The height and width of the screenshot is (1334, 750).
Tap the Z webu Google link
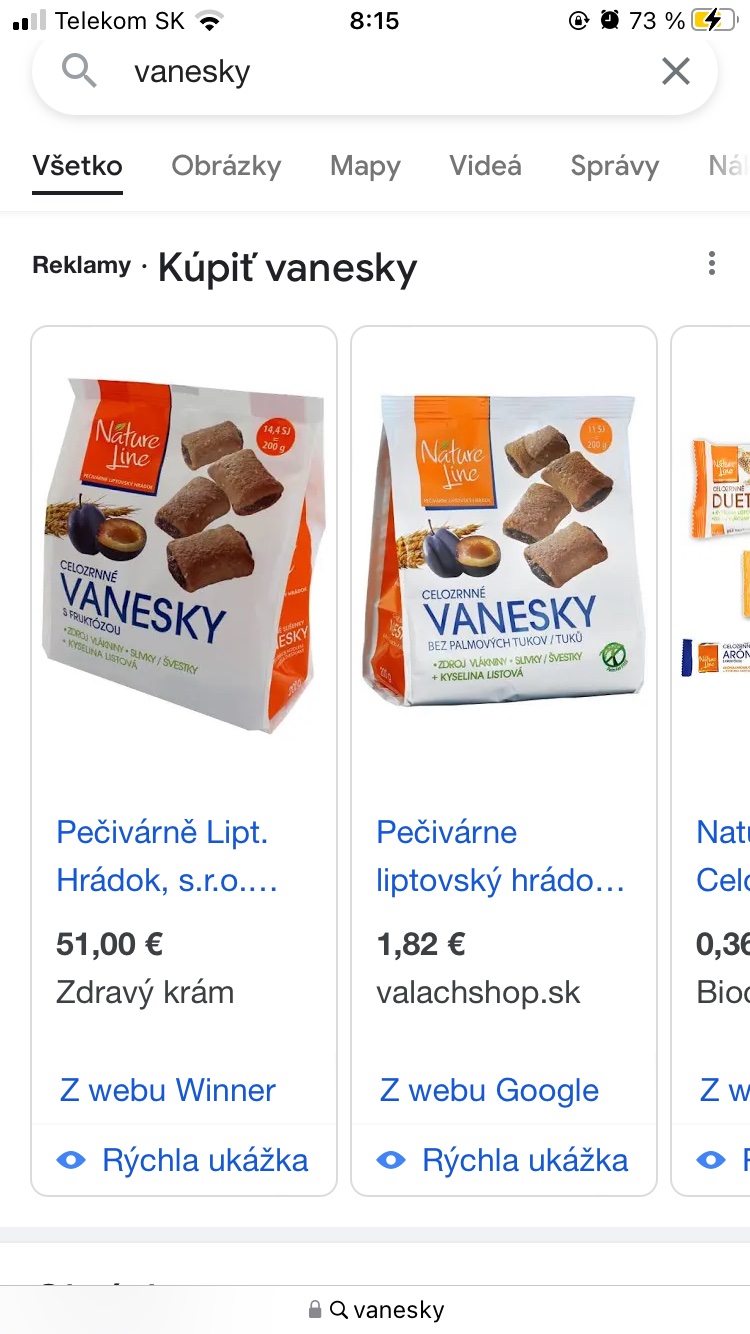coord(489,1090)
